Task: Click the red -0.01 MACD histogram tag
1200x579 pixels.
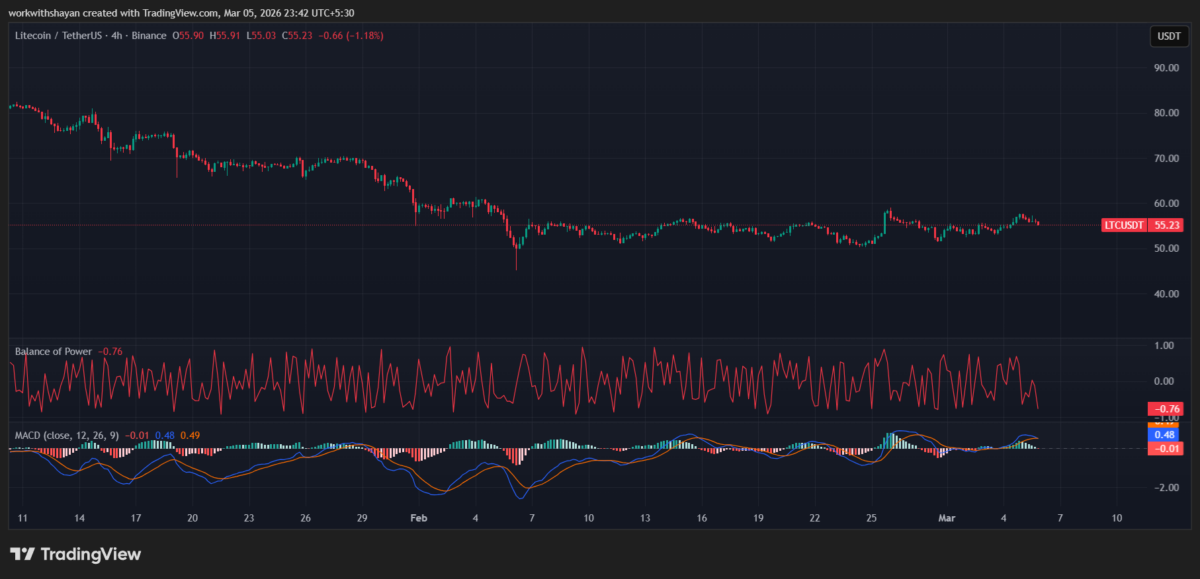Action: click(1164, 448)
